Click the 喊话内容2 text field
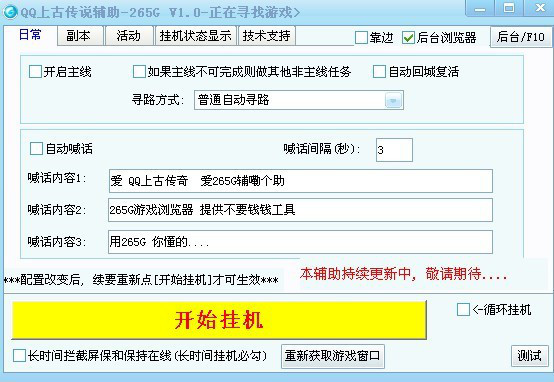This screenshot has width=554, height=382. (300, 210)
